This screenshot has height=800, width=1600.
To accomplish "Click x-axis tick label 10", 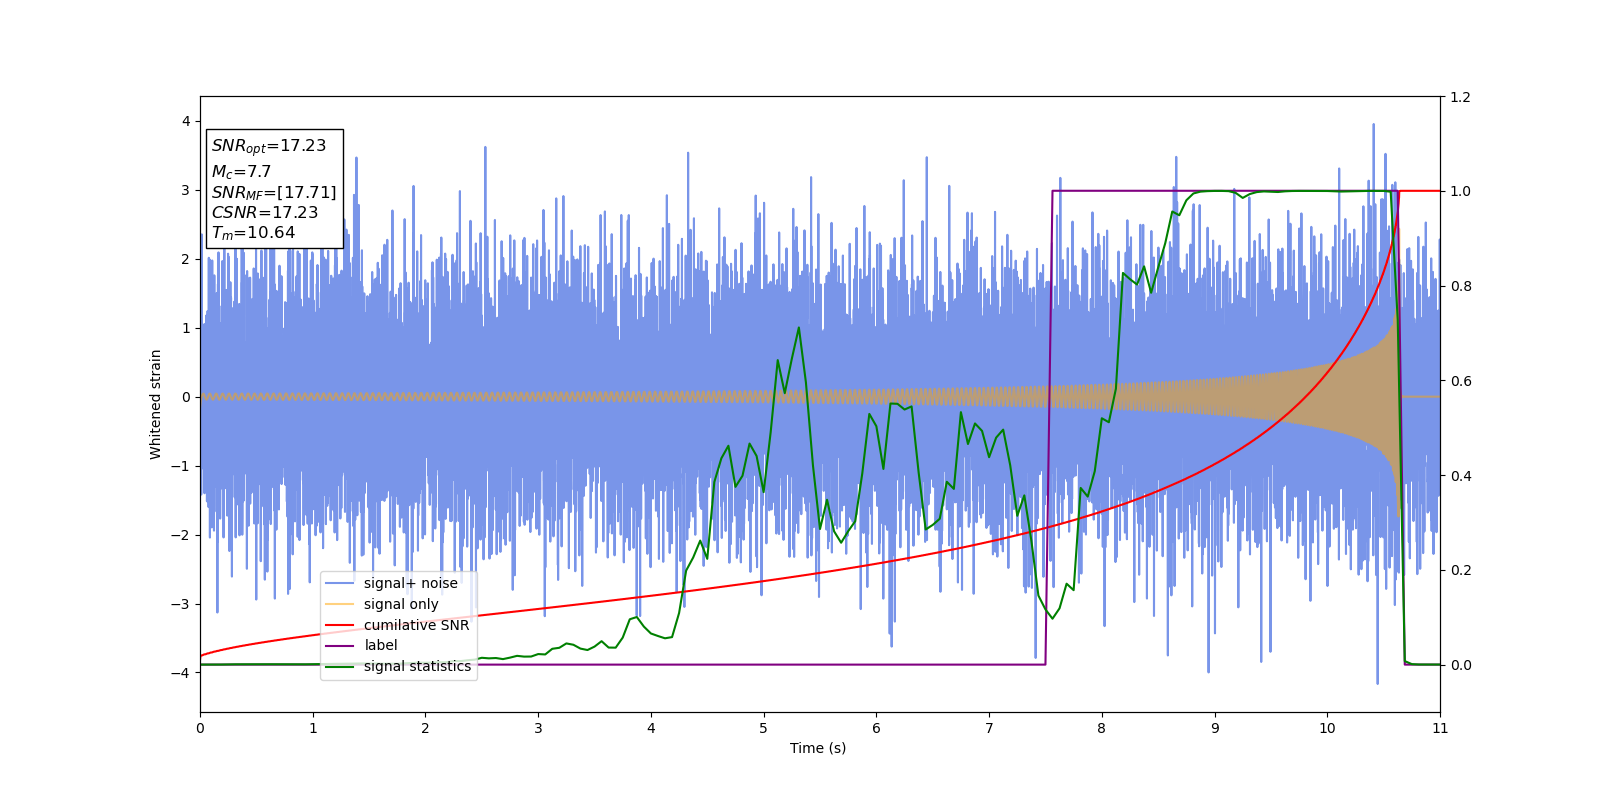I will [x=1327, y=728].
